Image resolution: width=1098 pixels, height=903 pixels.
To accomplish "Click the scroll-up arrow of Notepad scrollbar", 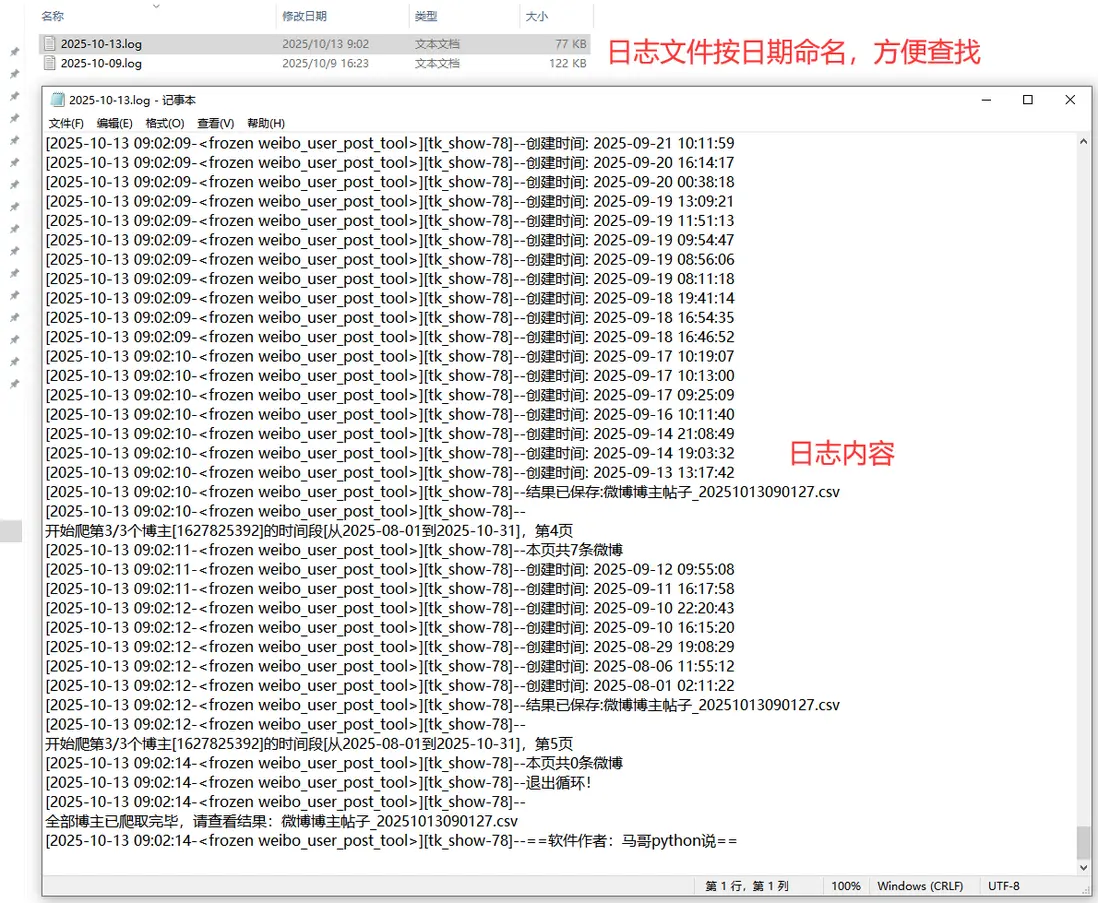I will click(x=1083, y=141).
